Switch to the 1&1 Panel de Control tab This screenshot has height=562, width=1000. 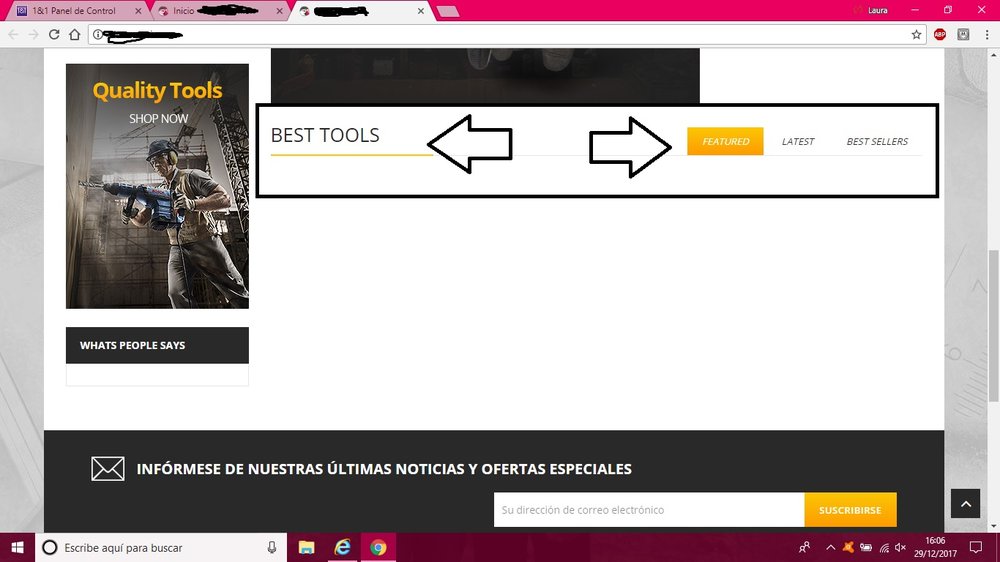[x=73, y=11]
